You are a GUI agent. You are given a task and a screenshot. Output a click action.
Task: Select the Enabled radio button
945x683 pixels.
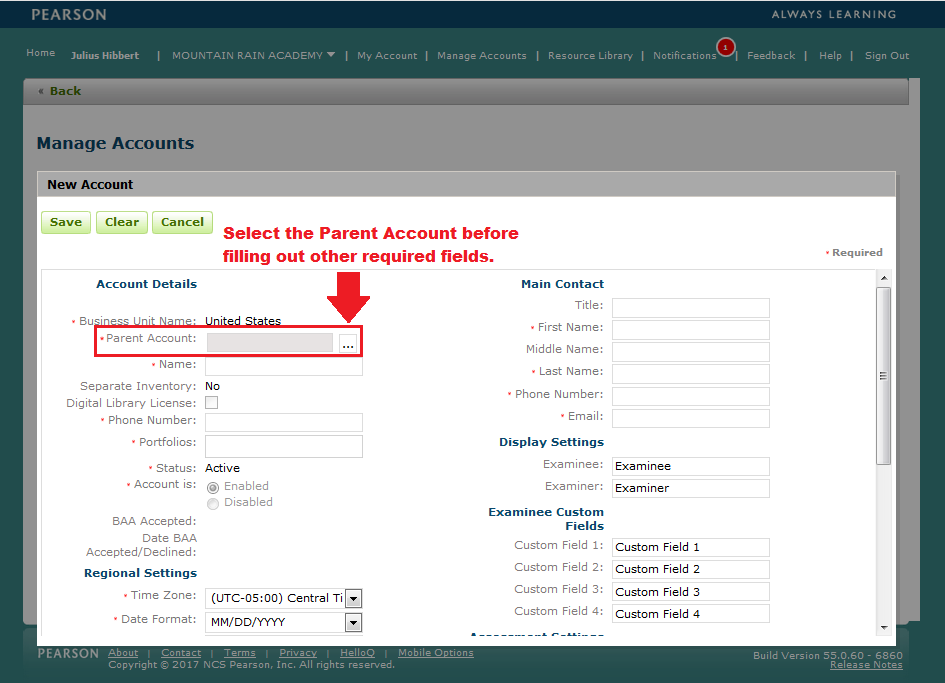click(x=211, y=487)
